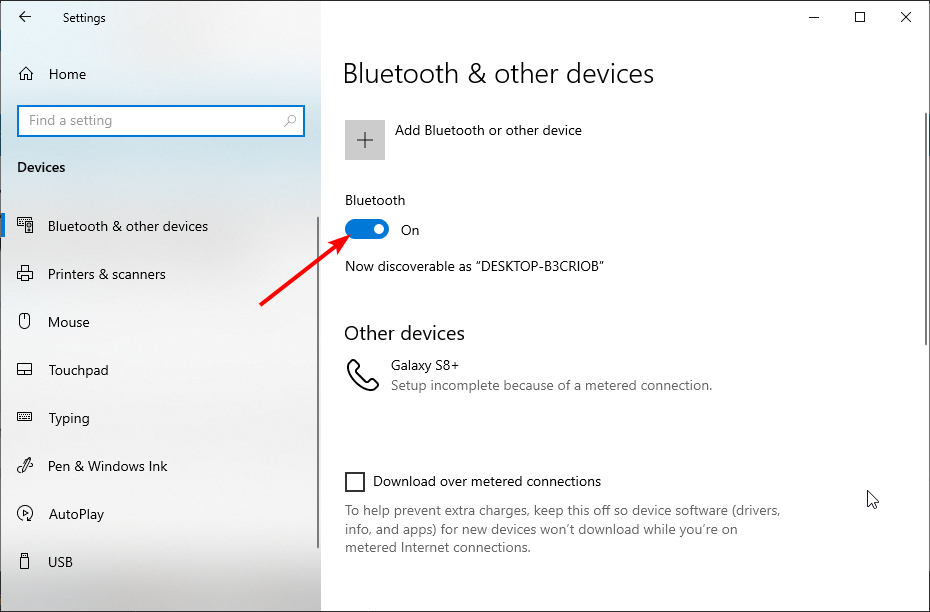Click the Find a setting field
The image size is (930, 612).
[161, 121]
